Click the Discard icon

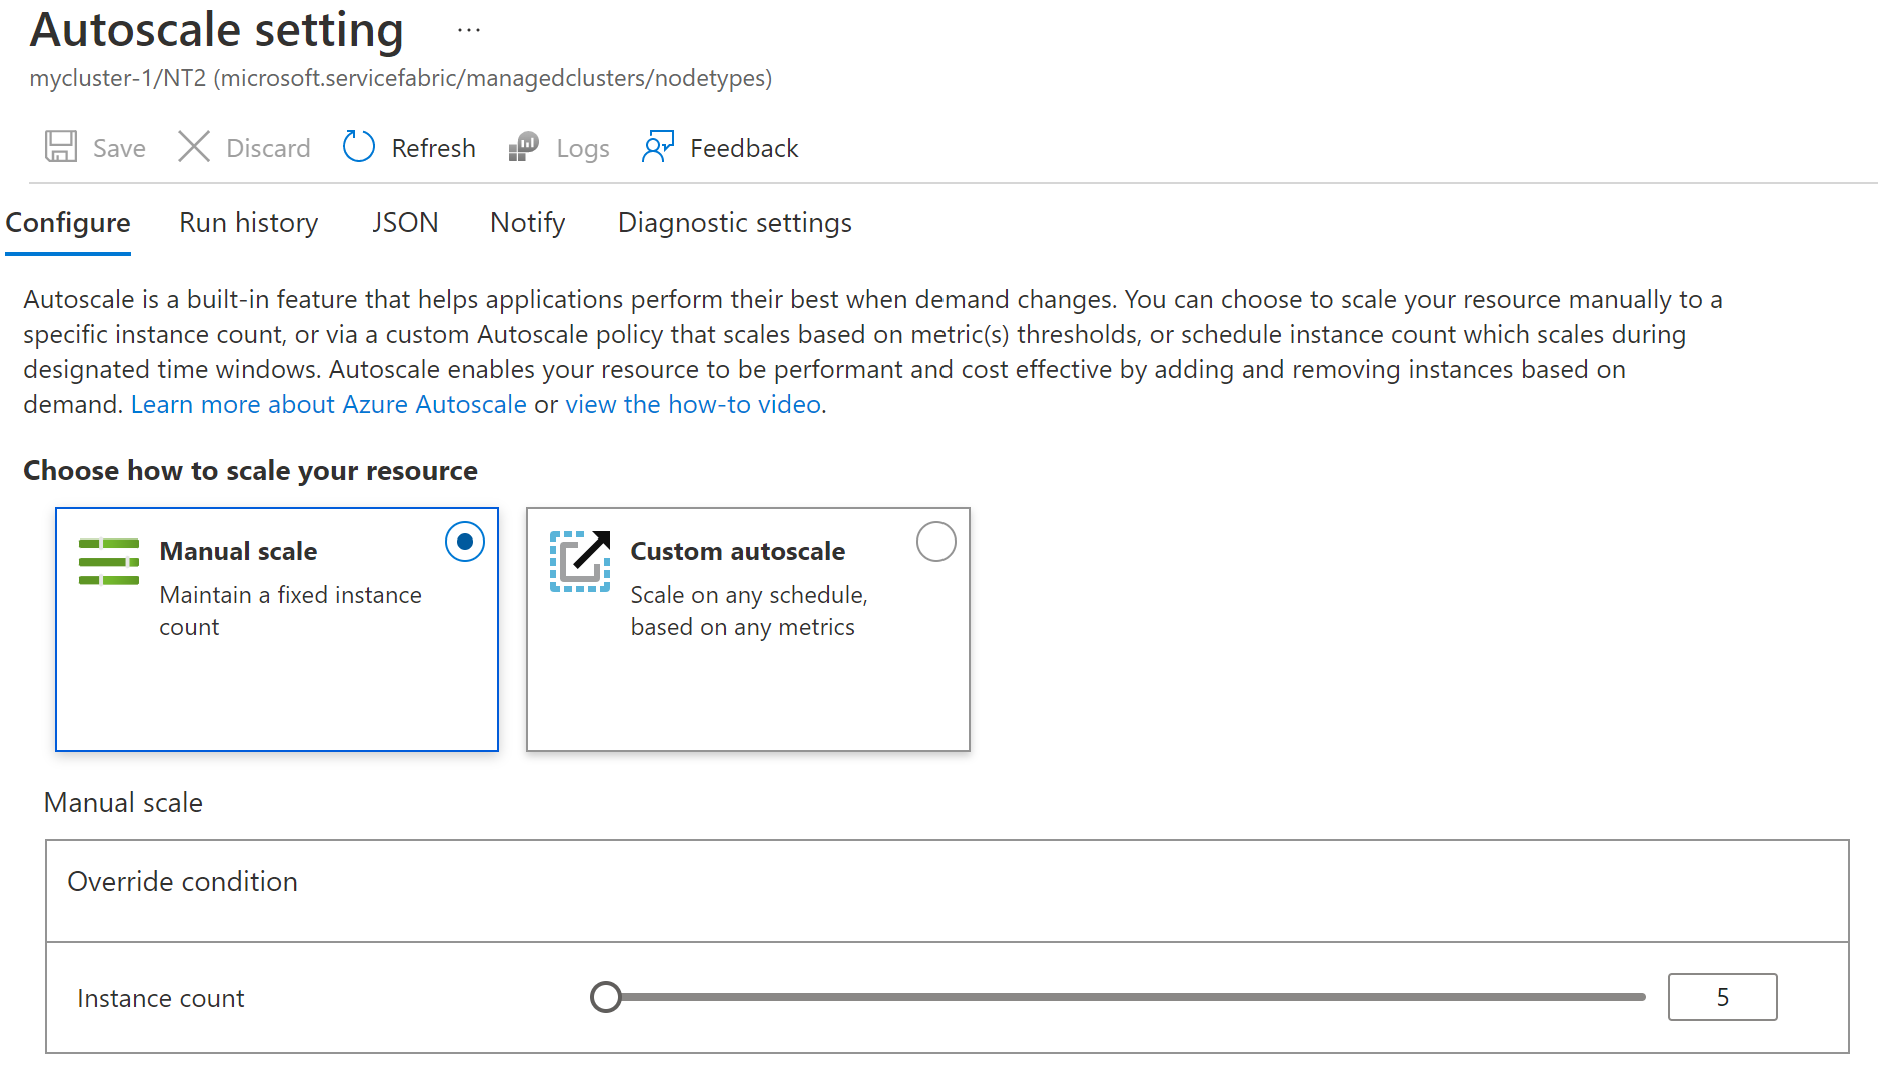[x=194, y=147]
